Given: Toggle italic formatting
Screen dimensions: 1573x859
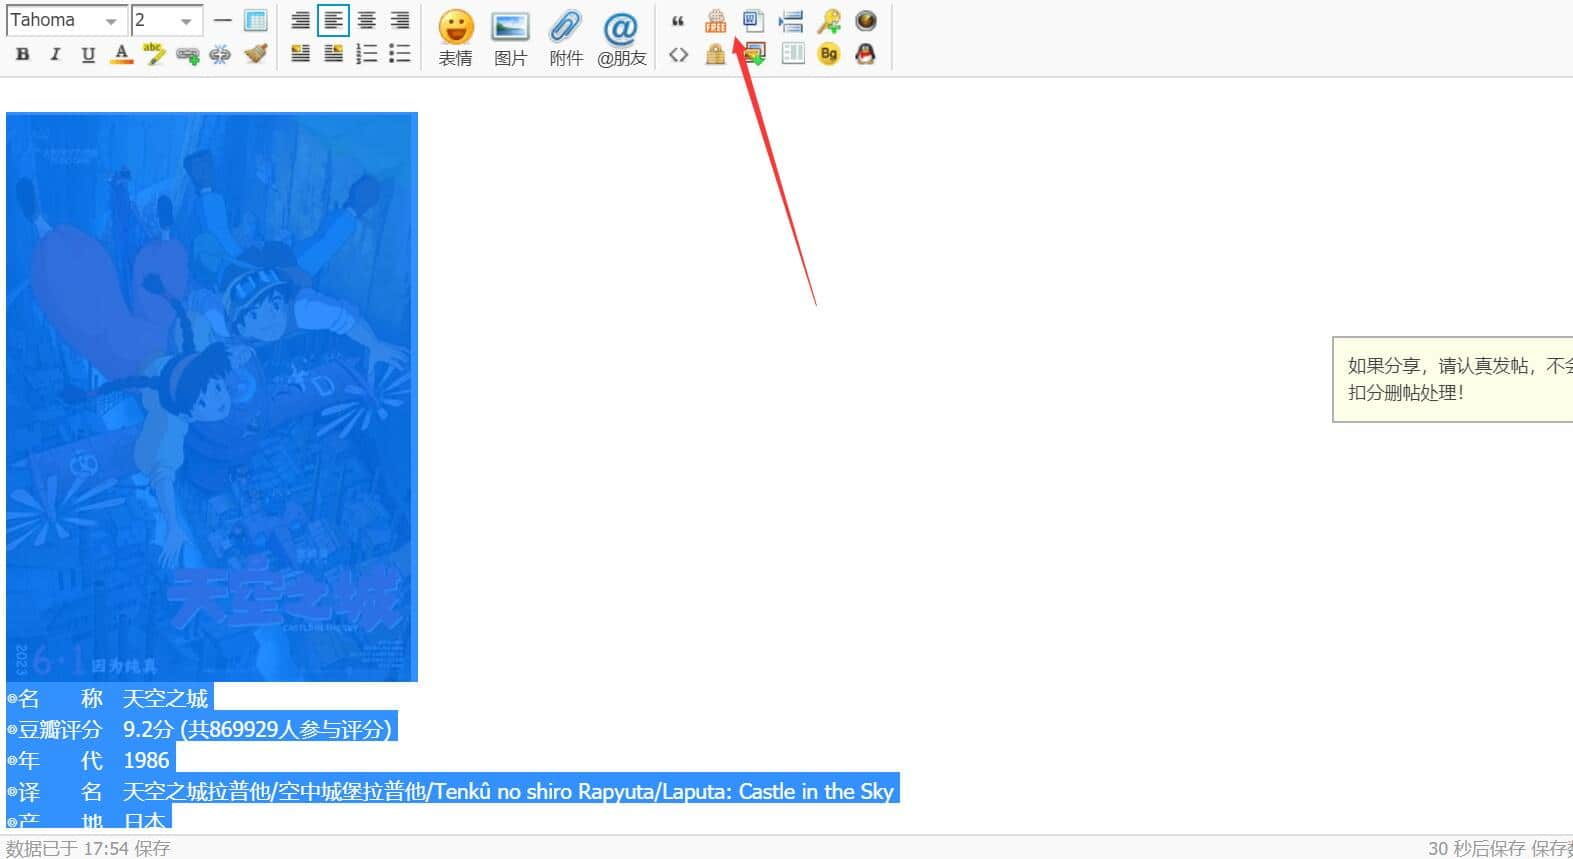Looking at the screenshot, I should click(x=56, y=54).
